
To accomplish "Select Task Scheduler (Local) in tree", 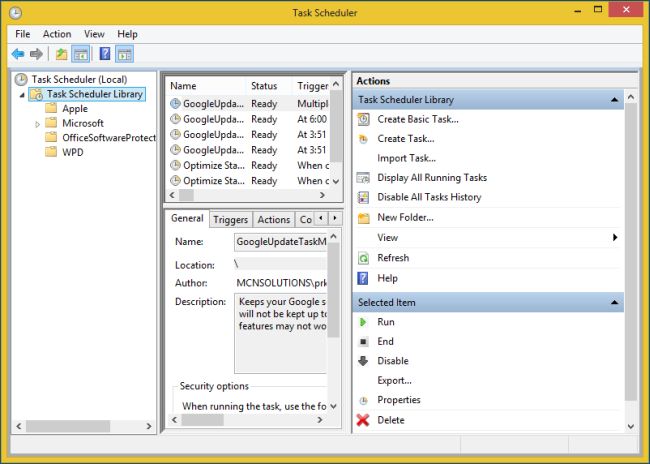I will [x=79, y=80].
